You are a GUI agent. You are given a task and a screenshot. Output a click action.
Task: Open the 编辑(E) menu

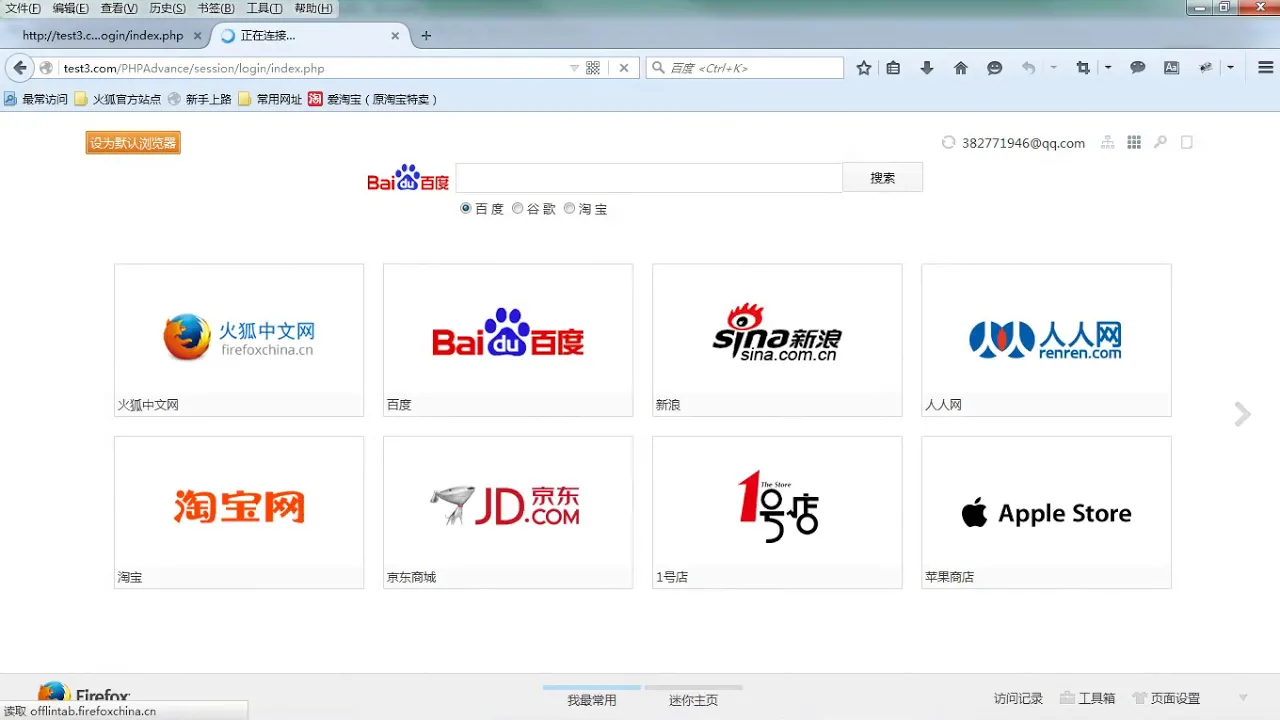click(70, 8)
